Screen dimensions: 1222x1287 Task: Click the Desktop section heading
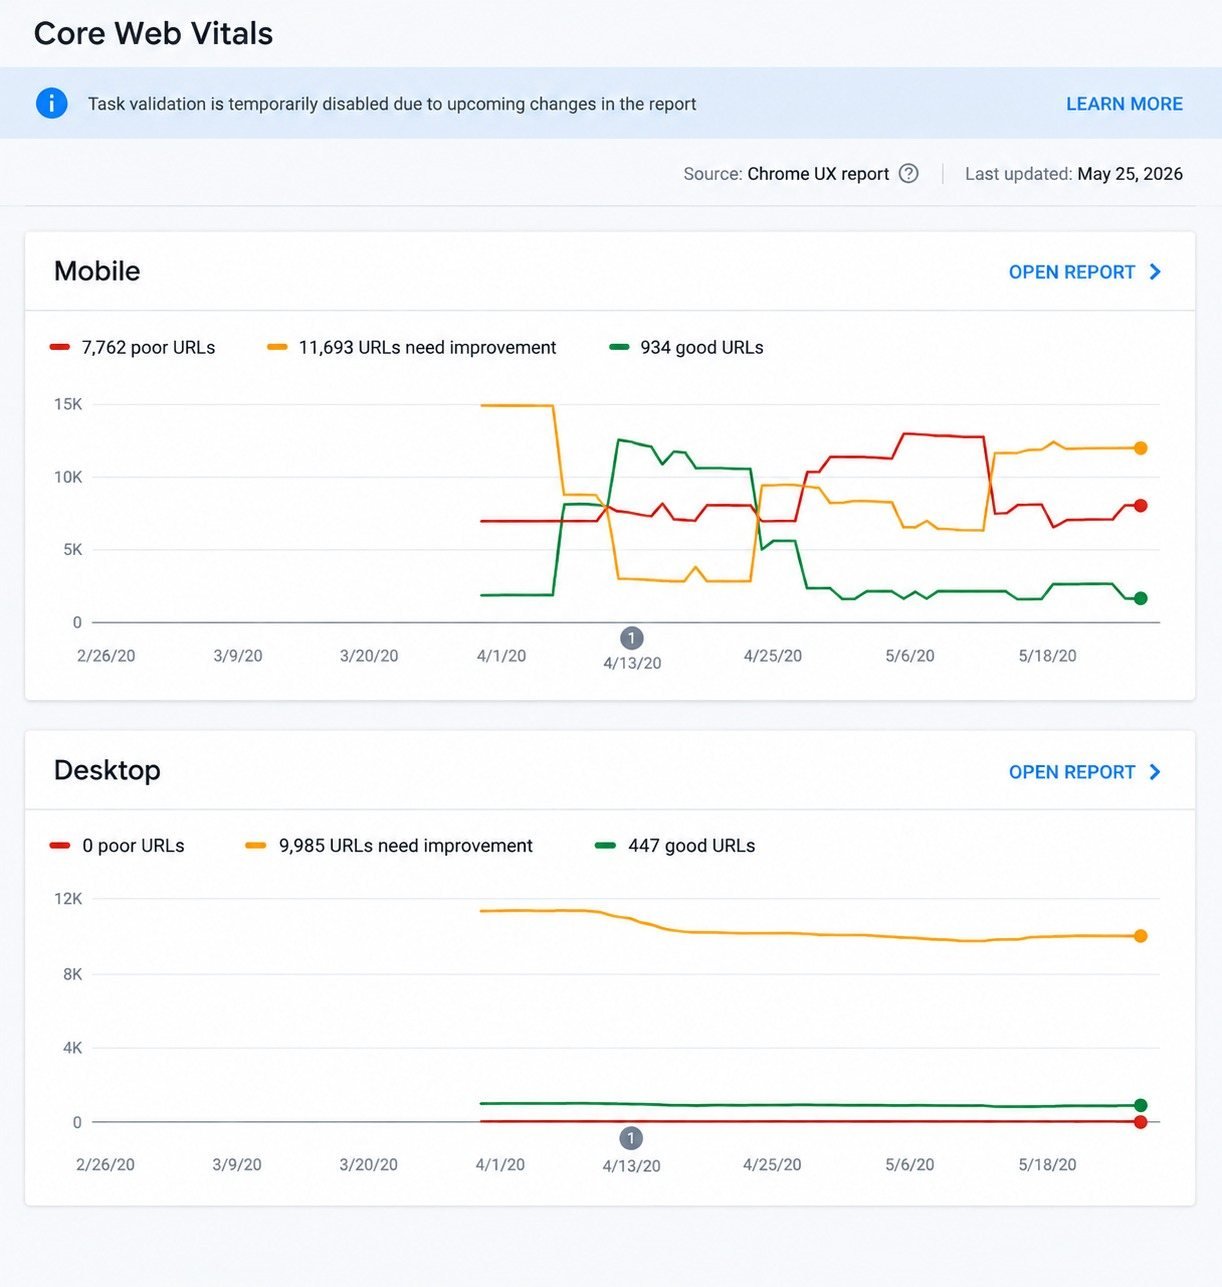[x=107, y=770]
